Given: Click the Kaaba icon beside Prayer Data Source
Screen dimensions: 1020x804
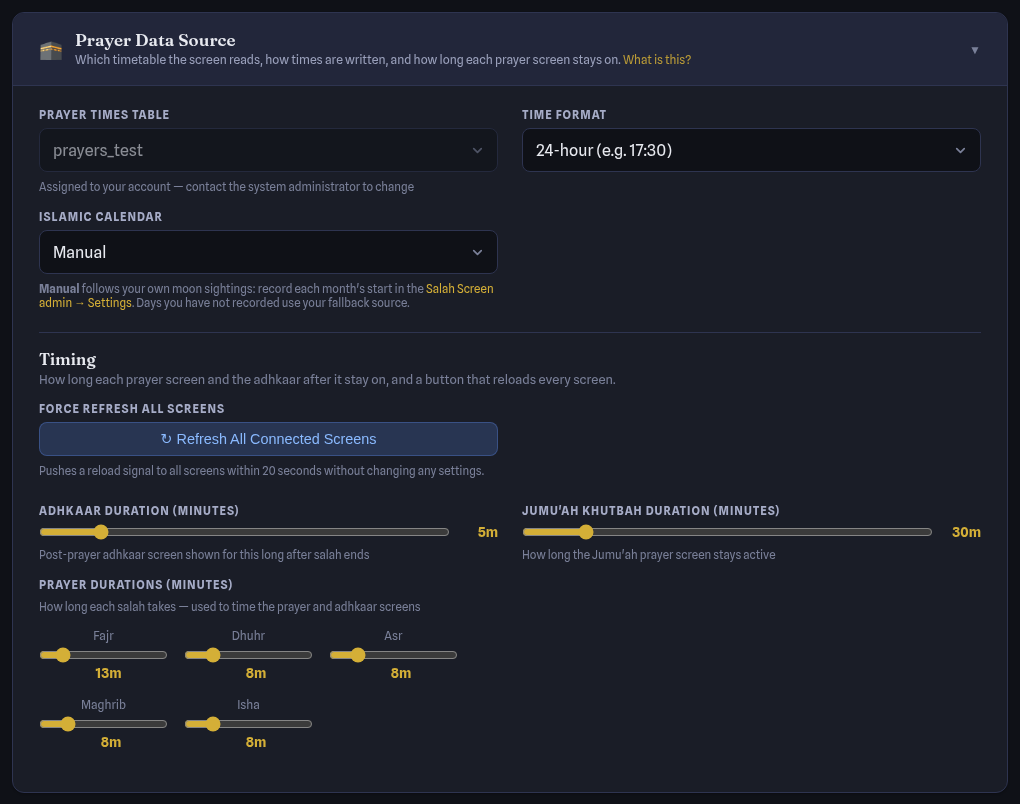Looking at the screenshot, I should (51, 50).
